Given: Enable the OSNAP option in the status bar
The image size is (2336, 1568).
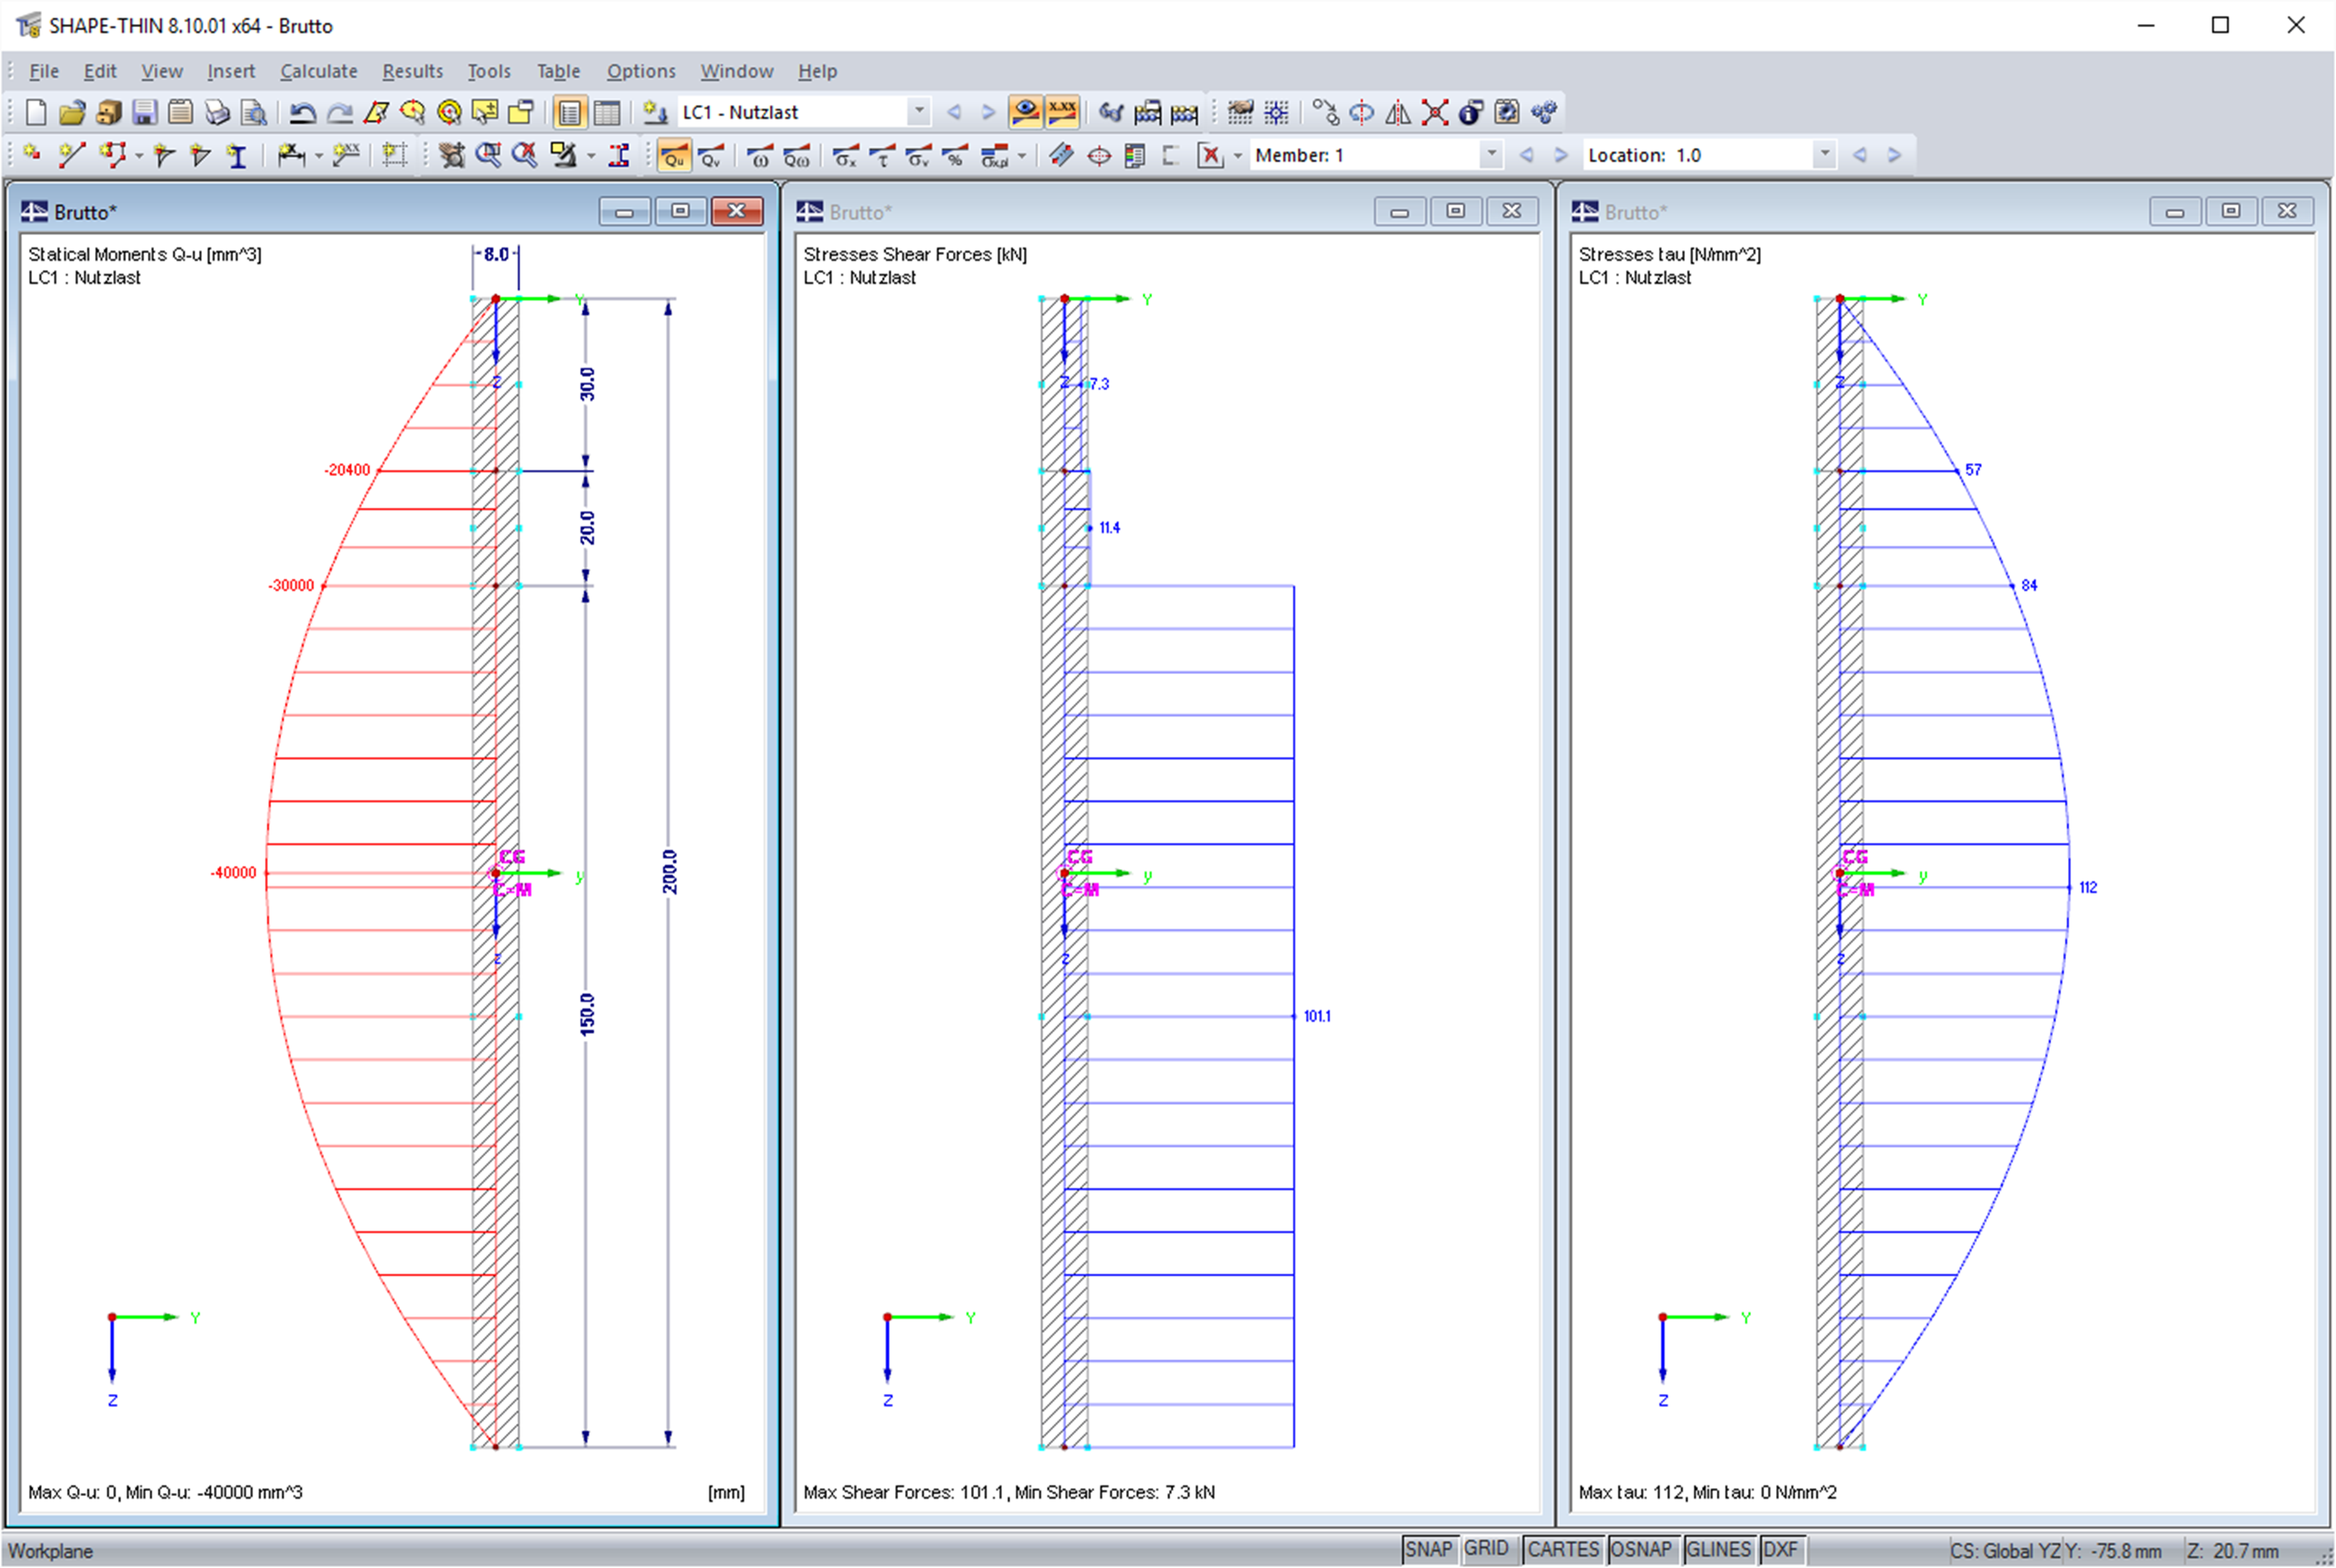Looking at the screenshot, I should tap(1641, 1548).
